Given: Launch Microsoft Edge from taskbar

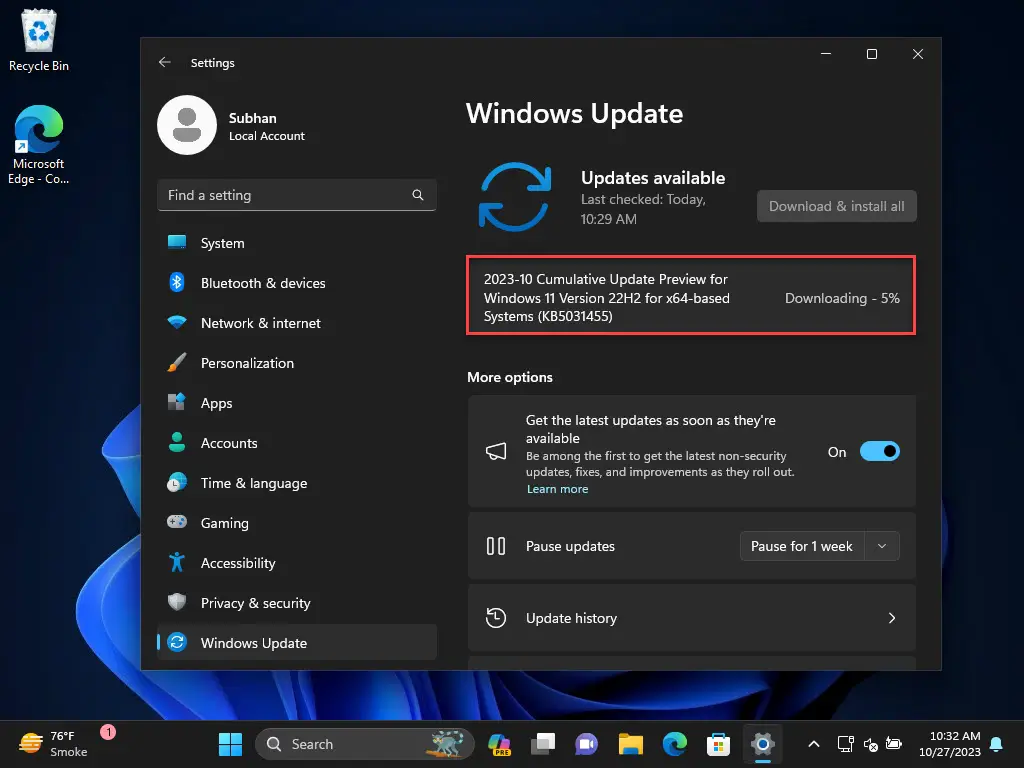Looking at the screenshot, I should point(675,744).
